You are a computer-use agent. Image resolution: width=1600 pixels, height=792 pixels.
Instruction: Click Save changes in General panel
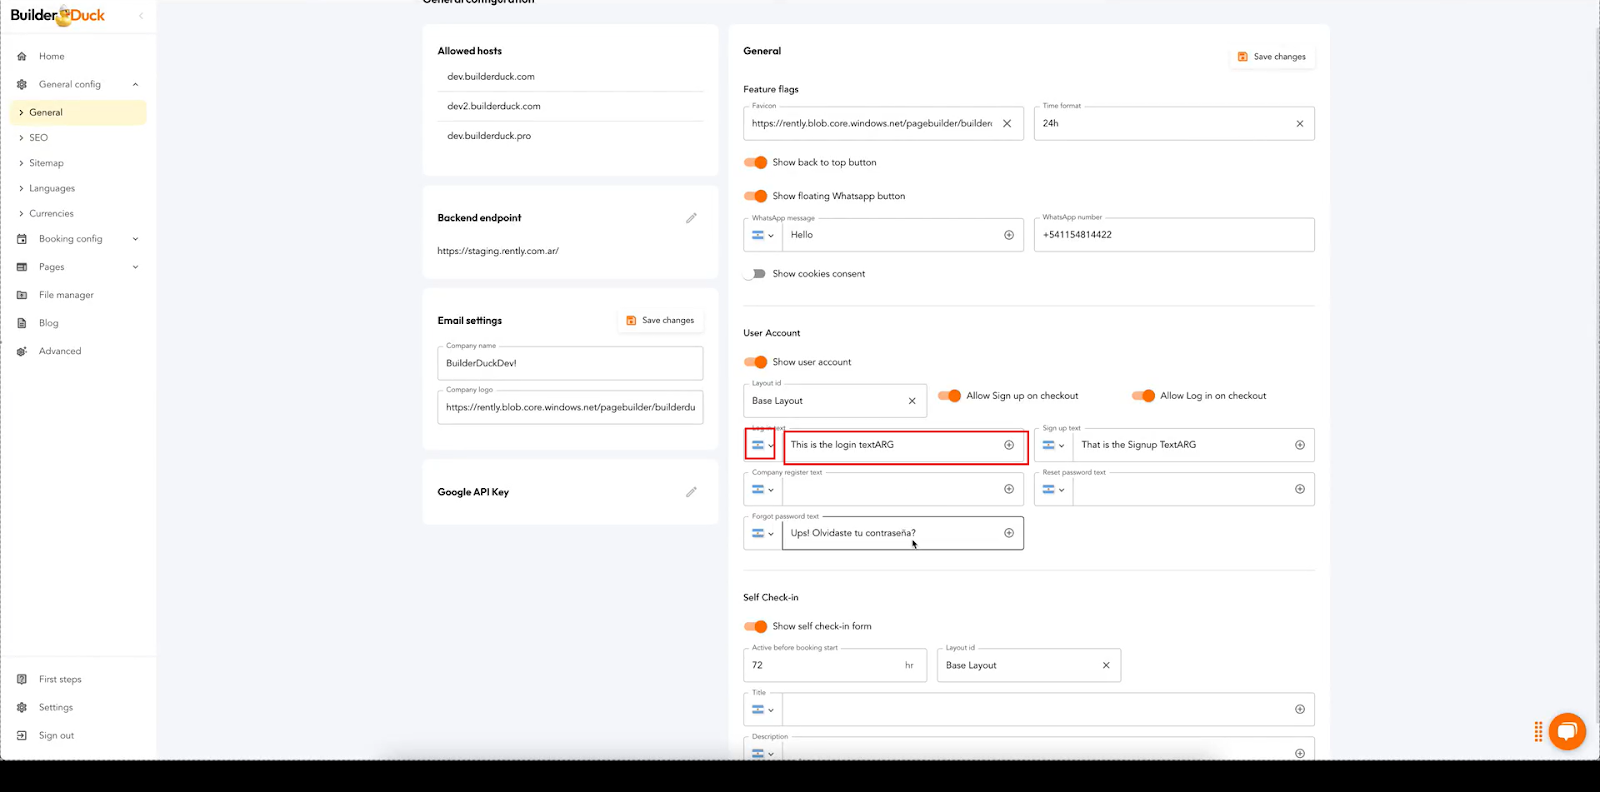tap(1272, 57)
